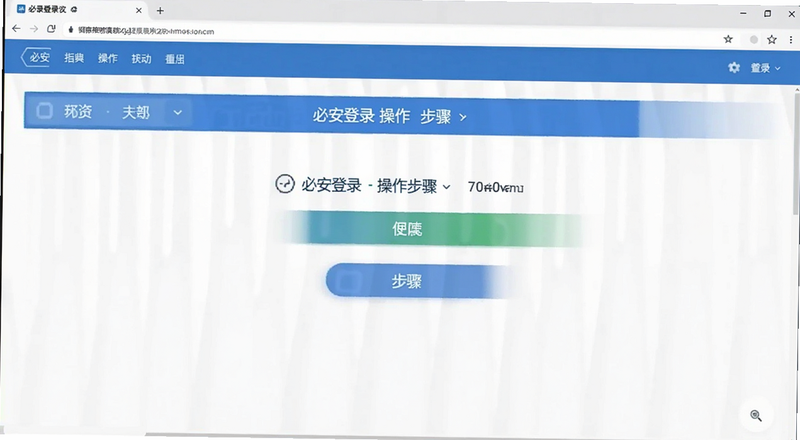The width and height of the screenshot is (800, 440).
Task: Click the clock icon beside 必安登录
Action: coord(285,183)
